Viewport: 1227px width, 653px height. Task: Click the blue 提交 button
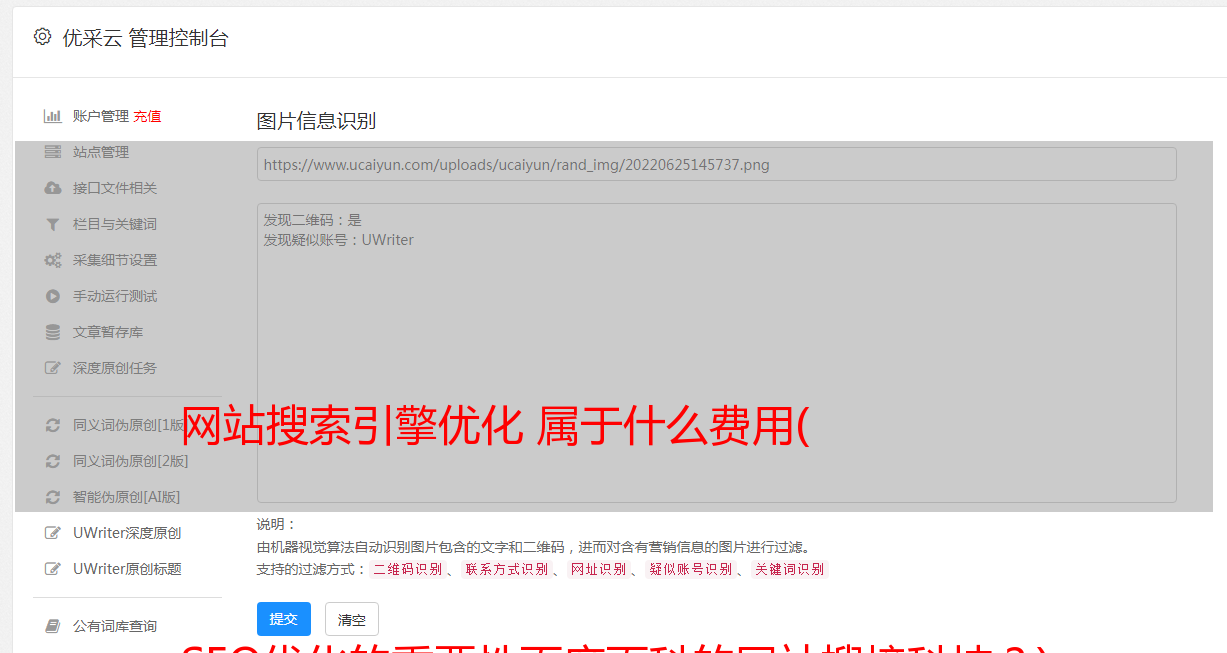tap(284, 619)
